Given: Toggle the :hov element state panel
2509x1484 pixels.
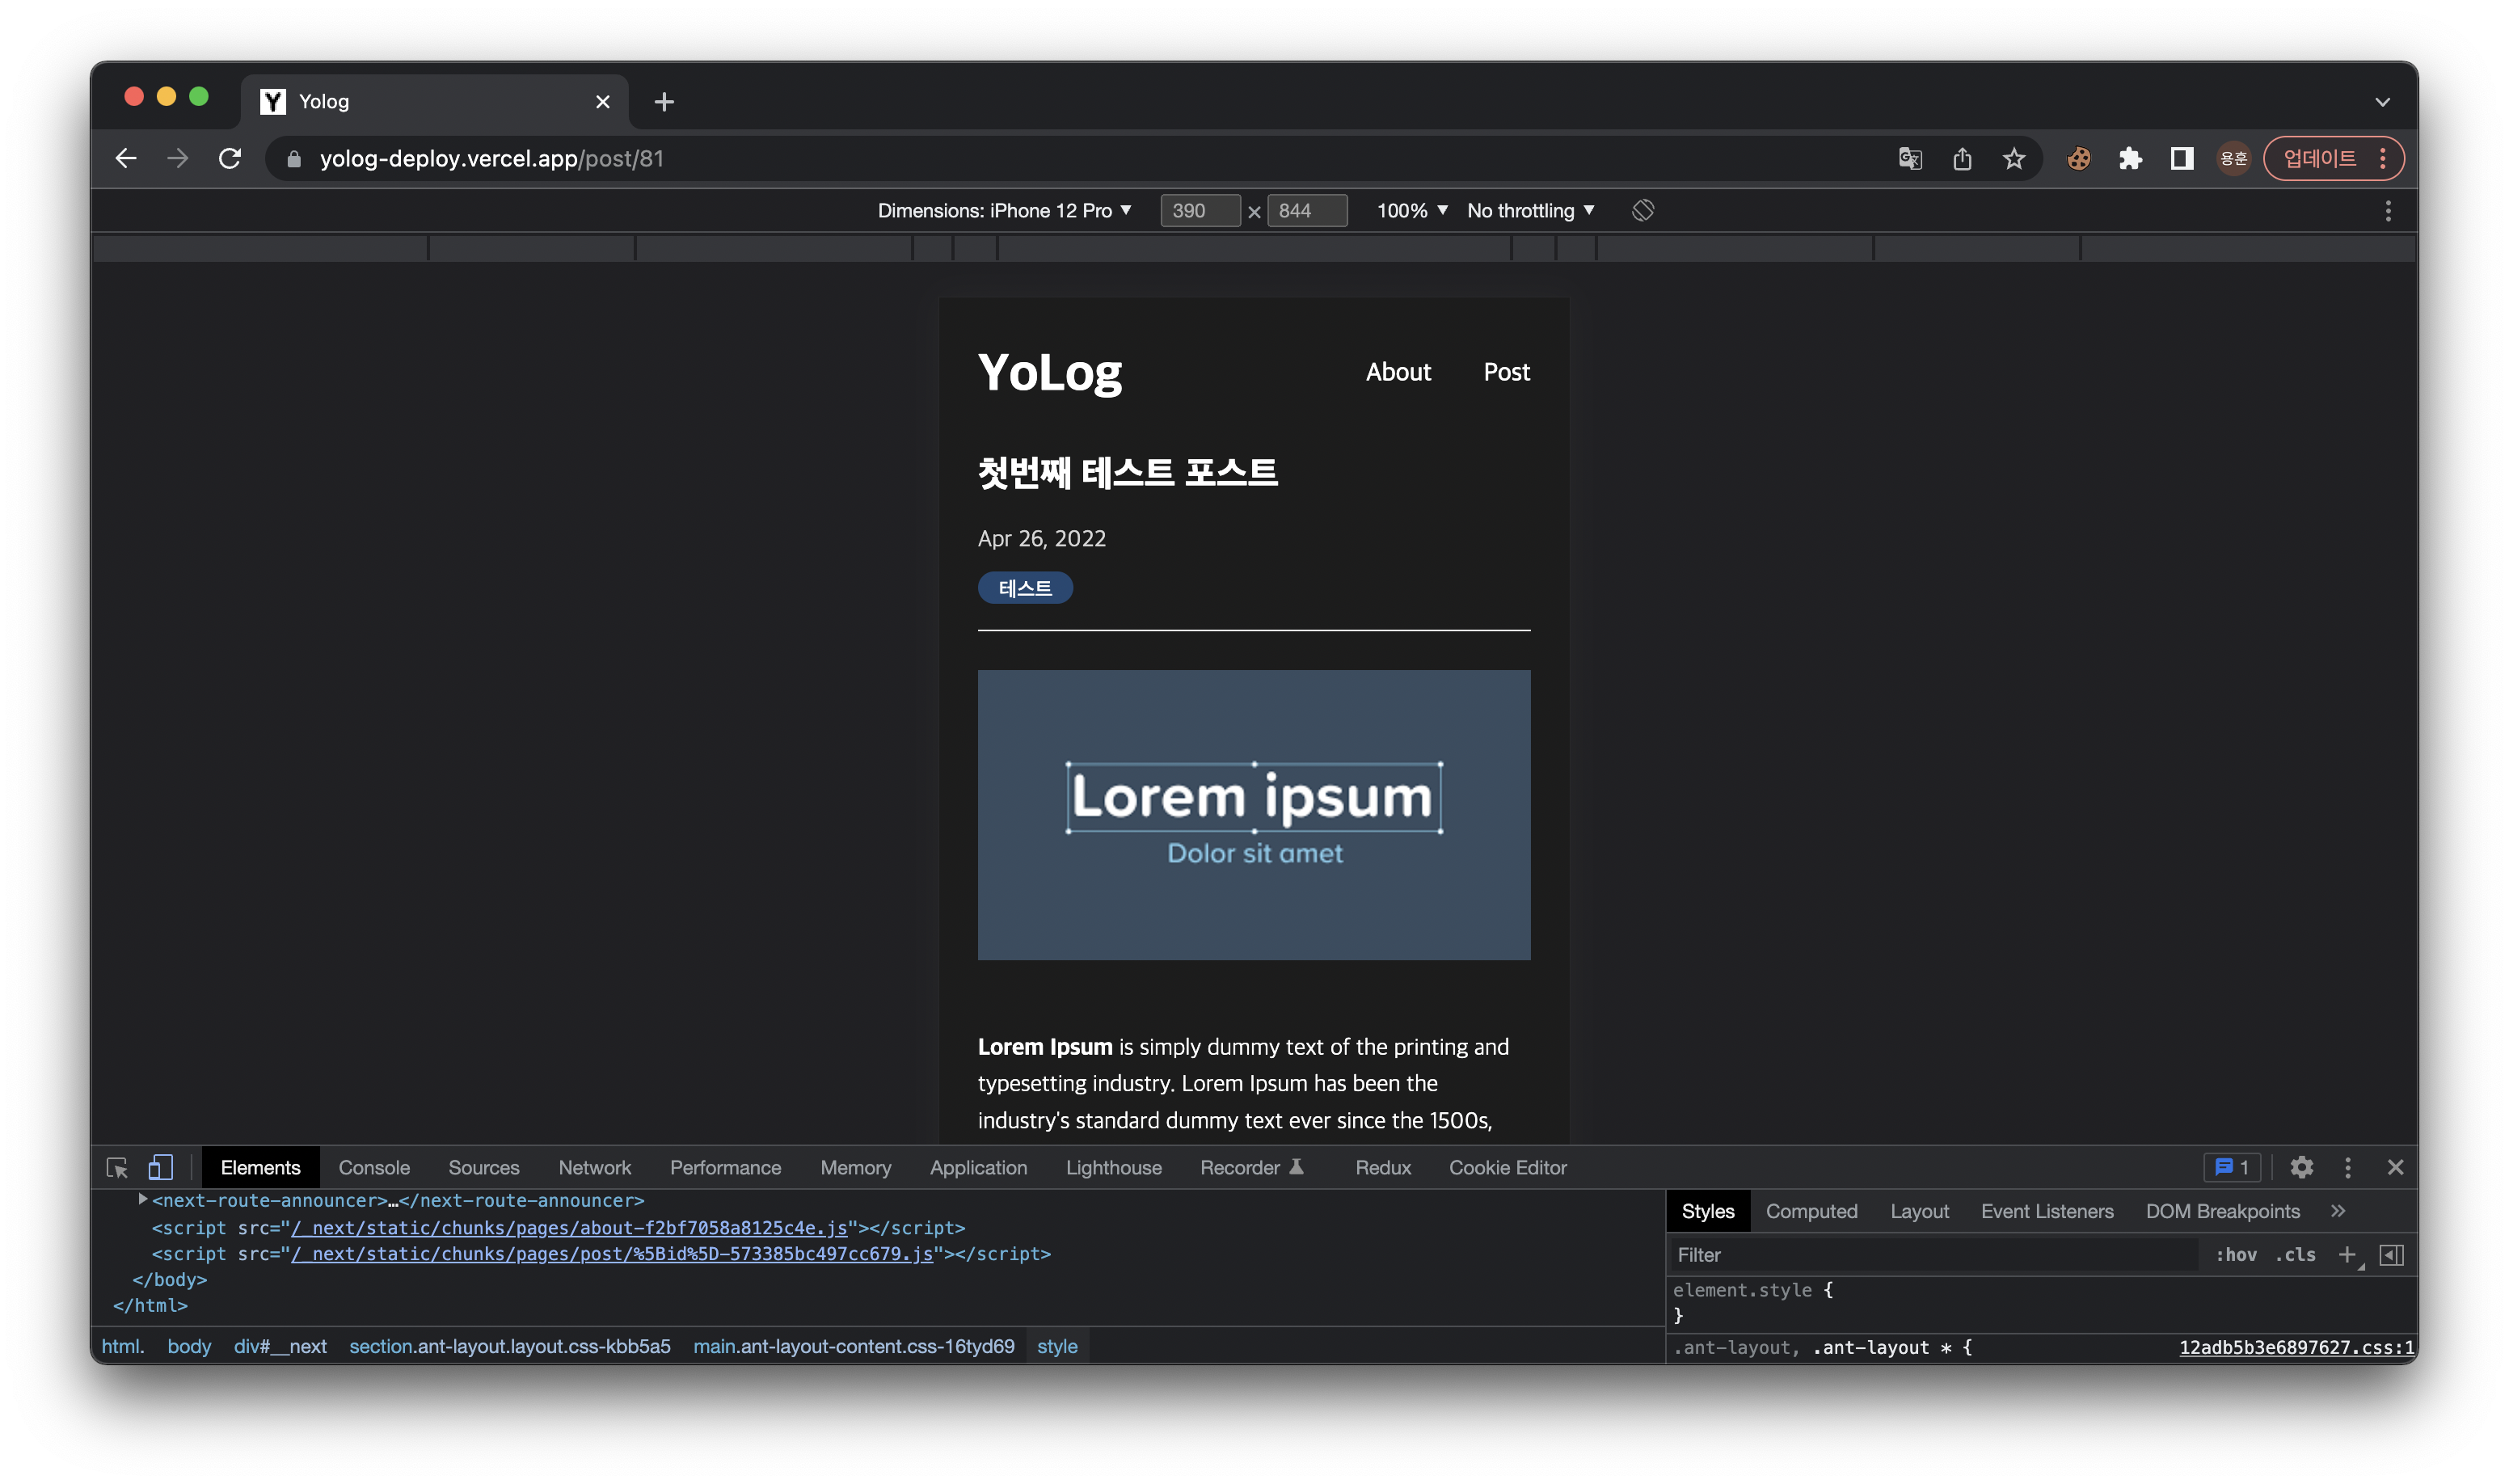Looking at the screenshot, I should click(x=2236, y=1254).
